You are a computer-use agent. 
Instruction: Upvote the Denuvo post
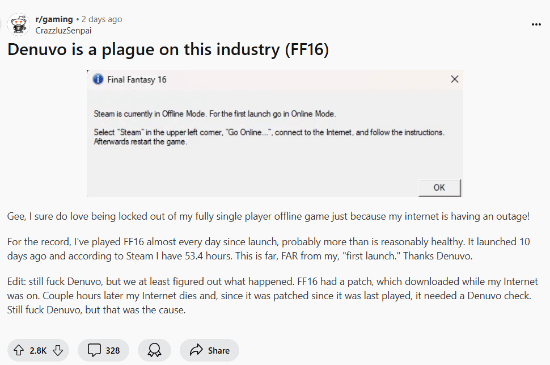click(19, 350)
